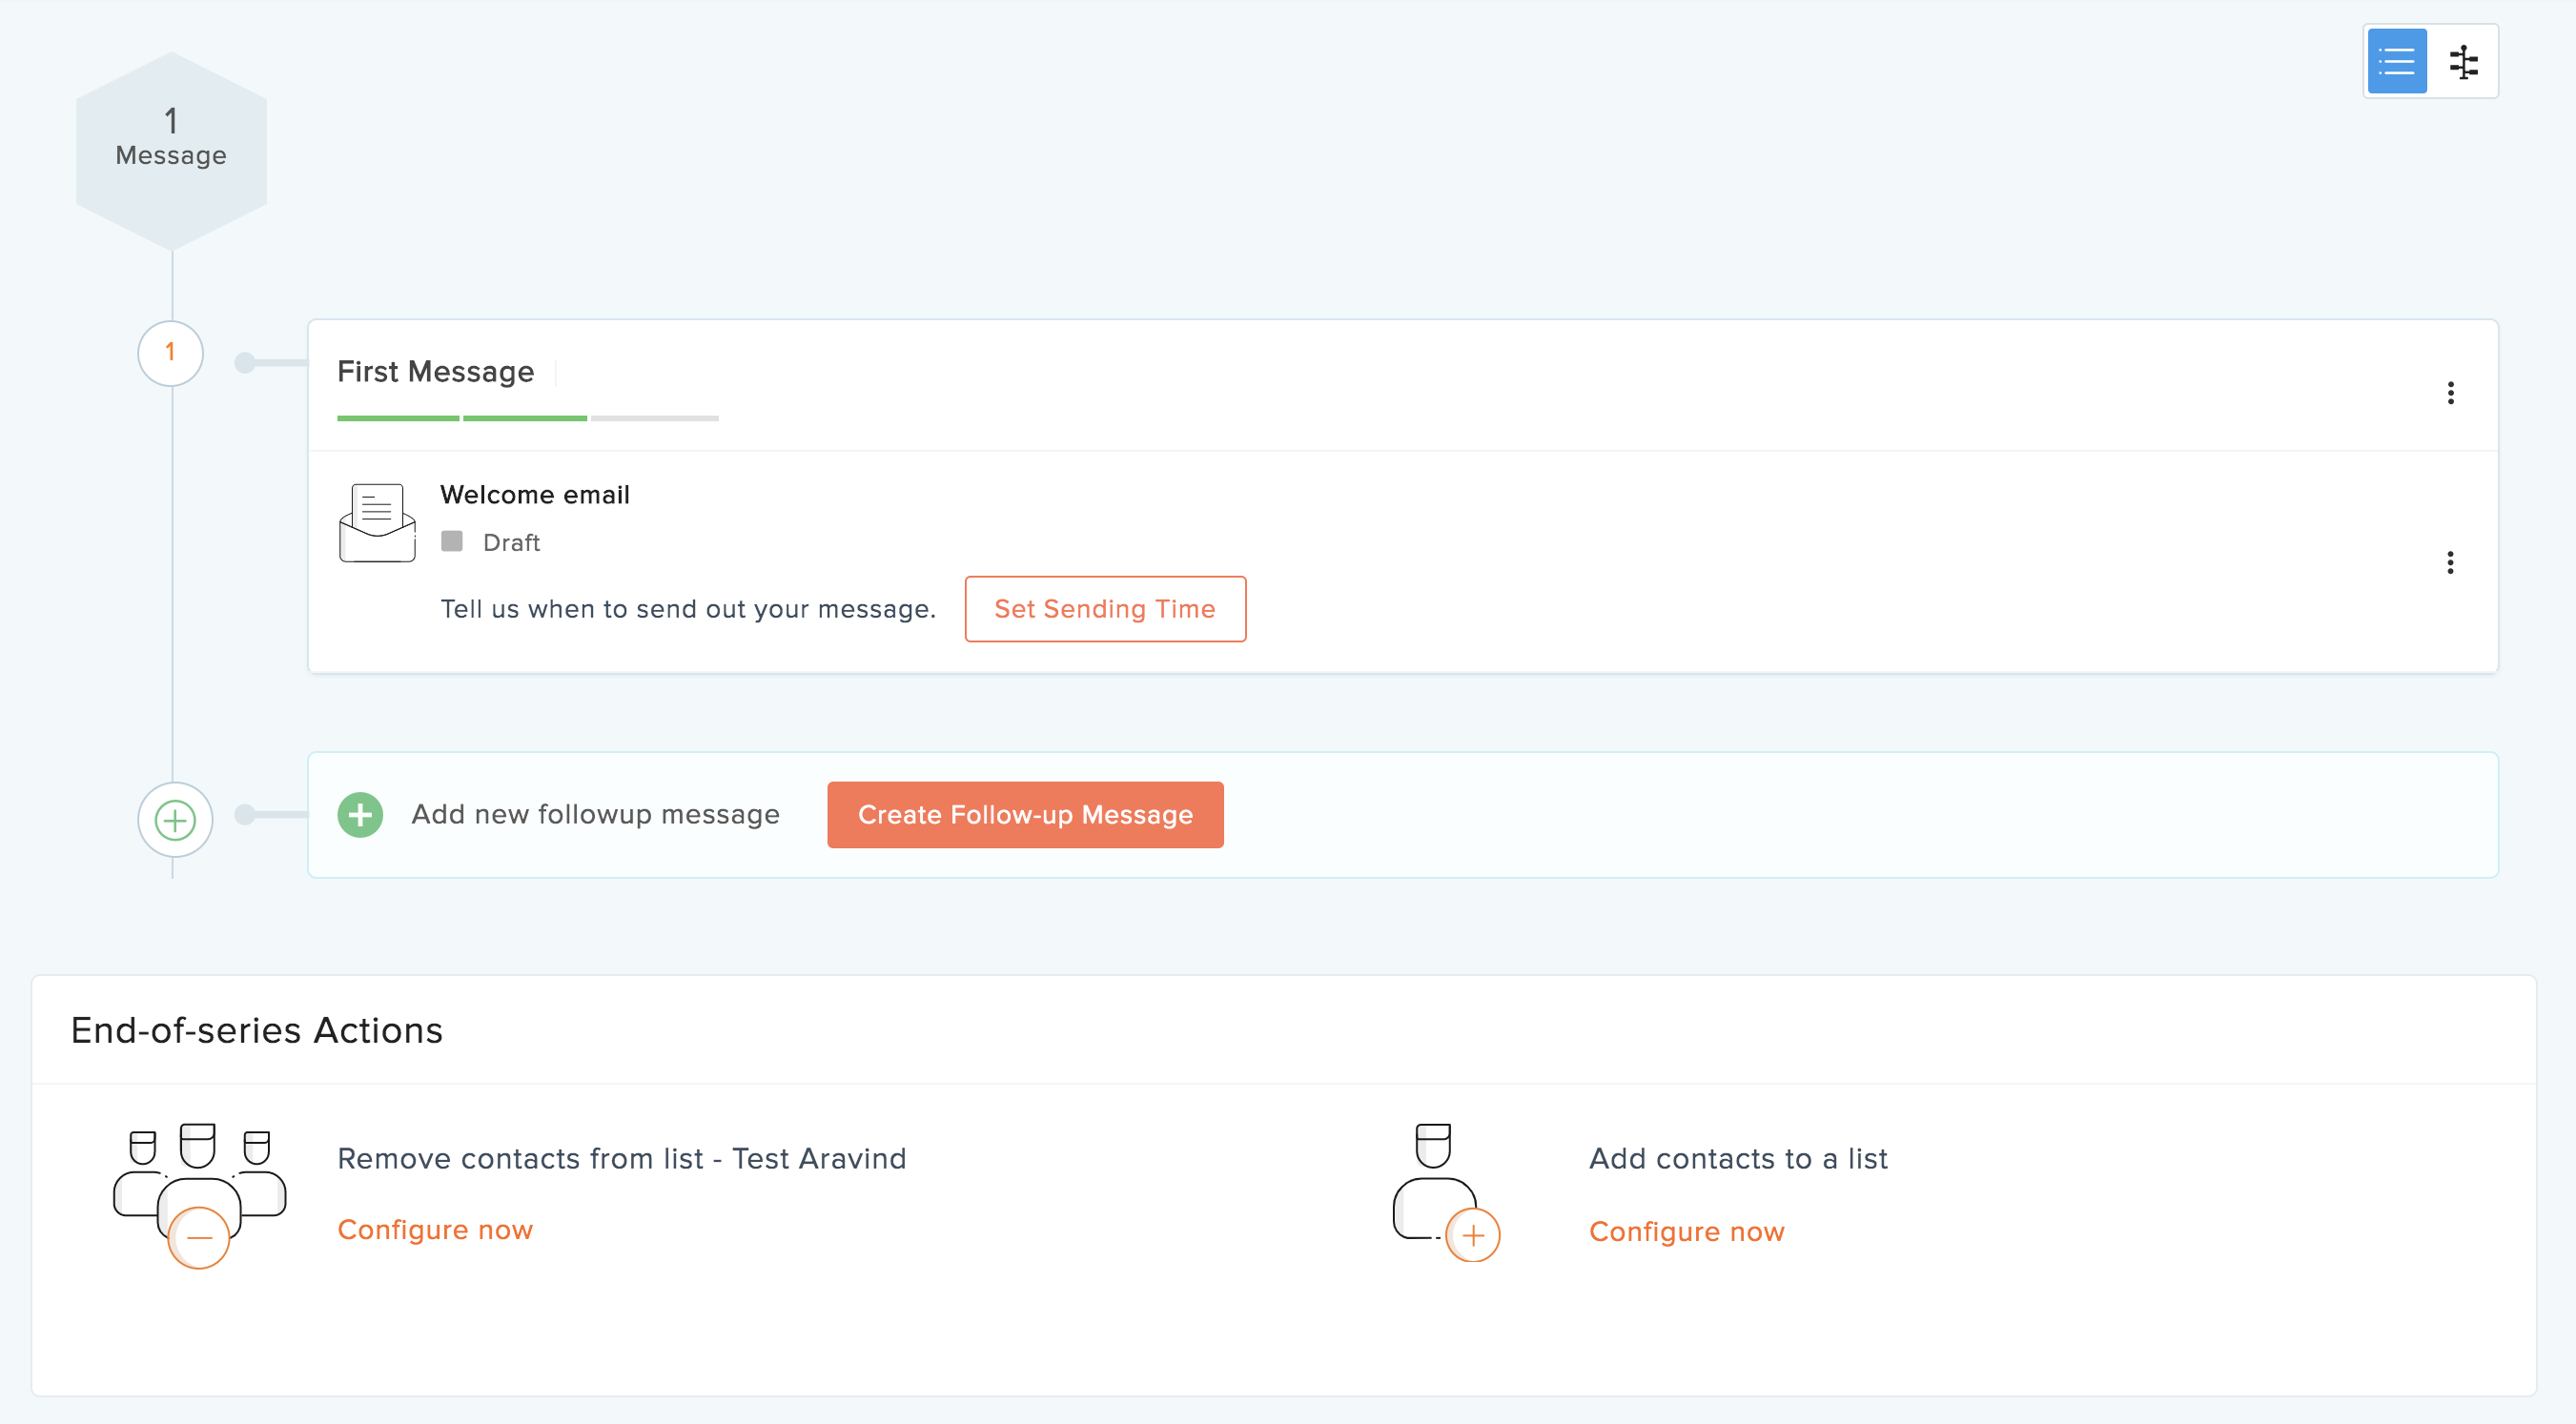Click the 1 Message hexagon
2576x1424 pixels.
pos(171,151)
